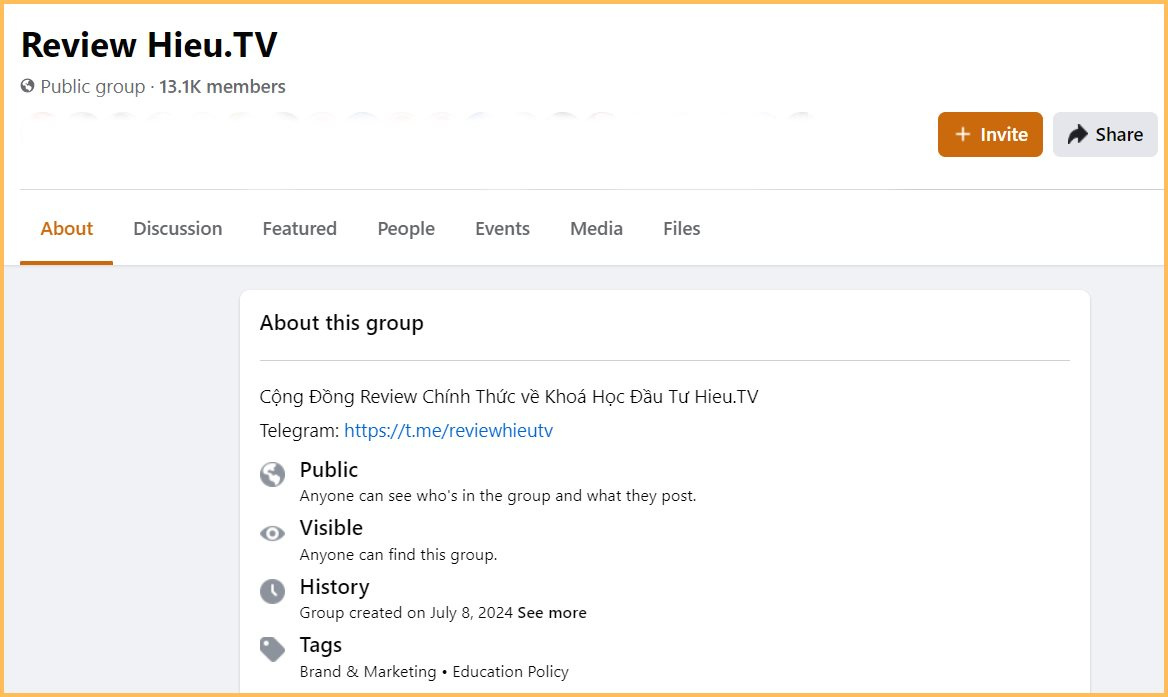This screenshot has width=1168, height=697.
Task: Click the Public globe icon in About section
Action: (272, 474)
